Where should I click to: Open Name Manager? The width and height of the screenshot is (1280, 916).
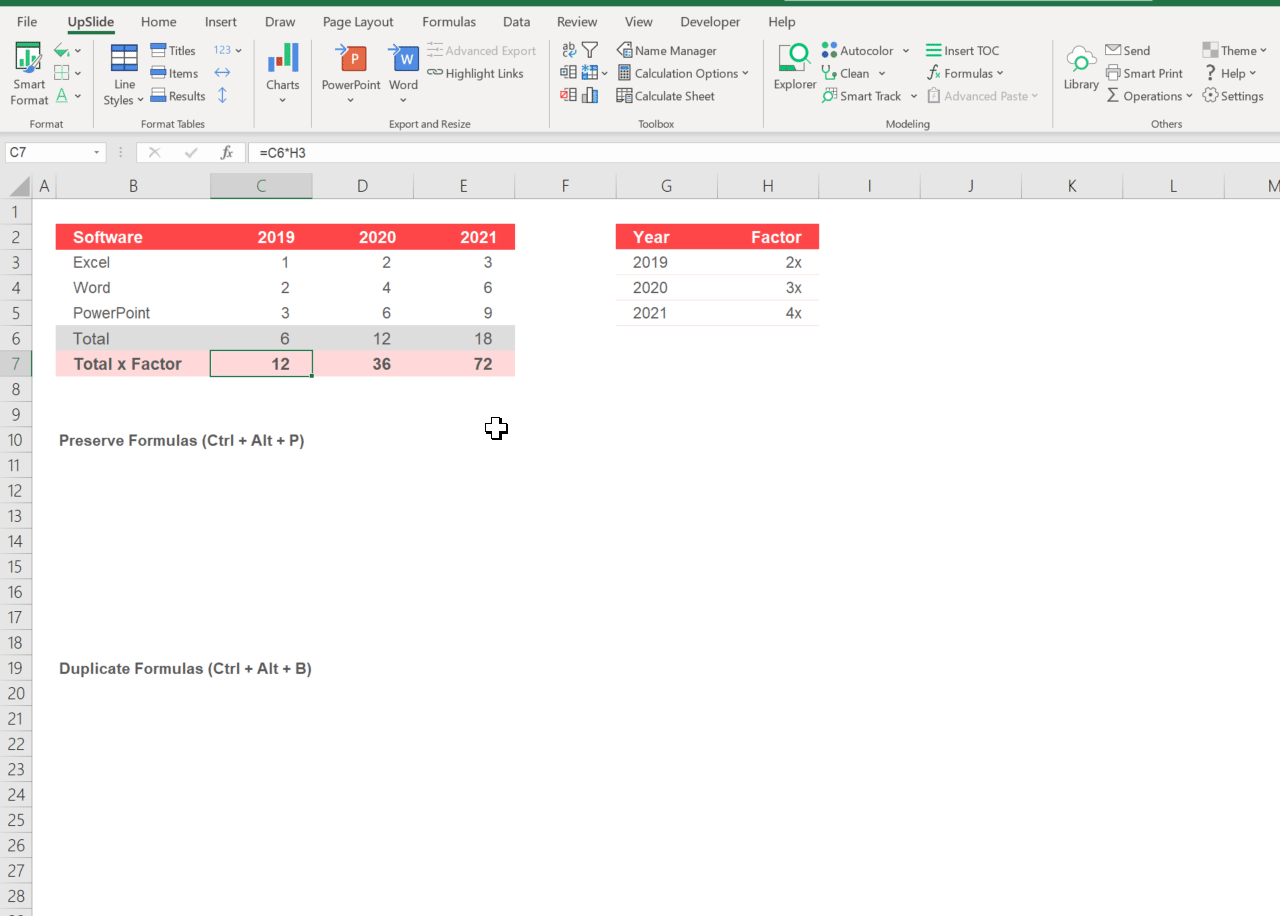667,51
